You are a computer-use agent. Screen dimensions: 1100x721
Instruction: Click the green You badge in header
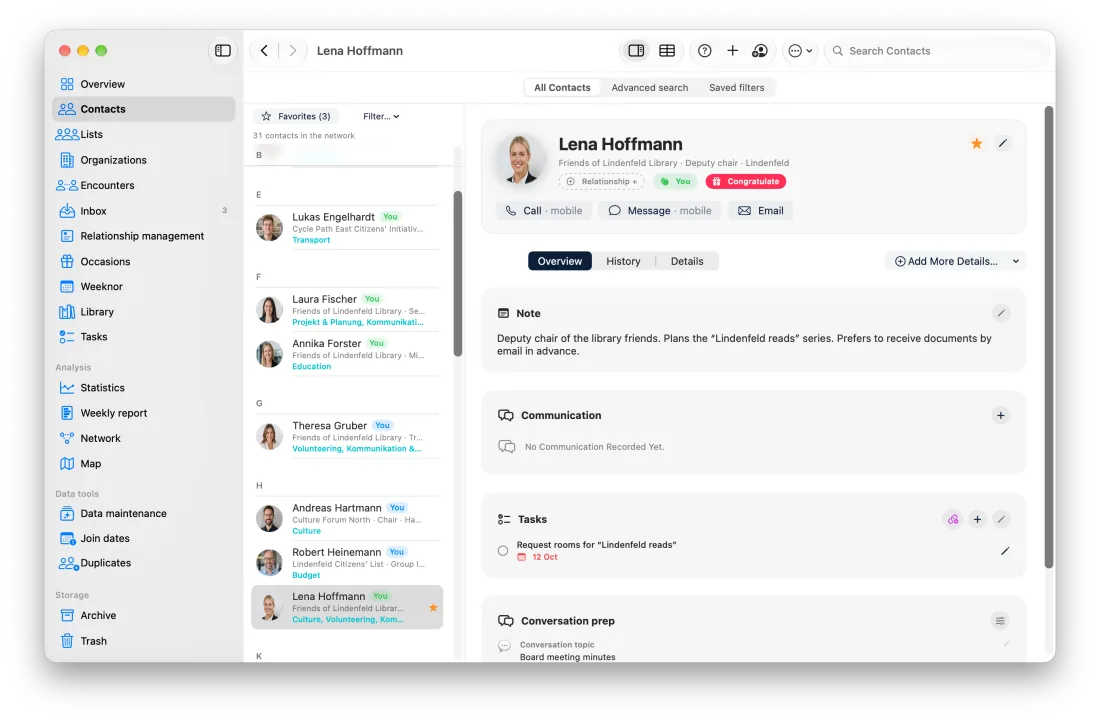point(676,182)
